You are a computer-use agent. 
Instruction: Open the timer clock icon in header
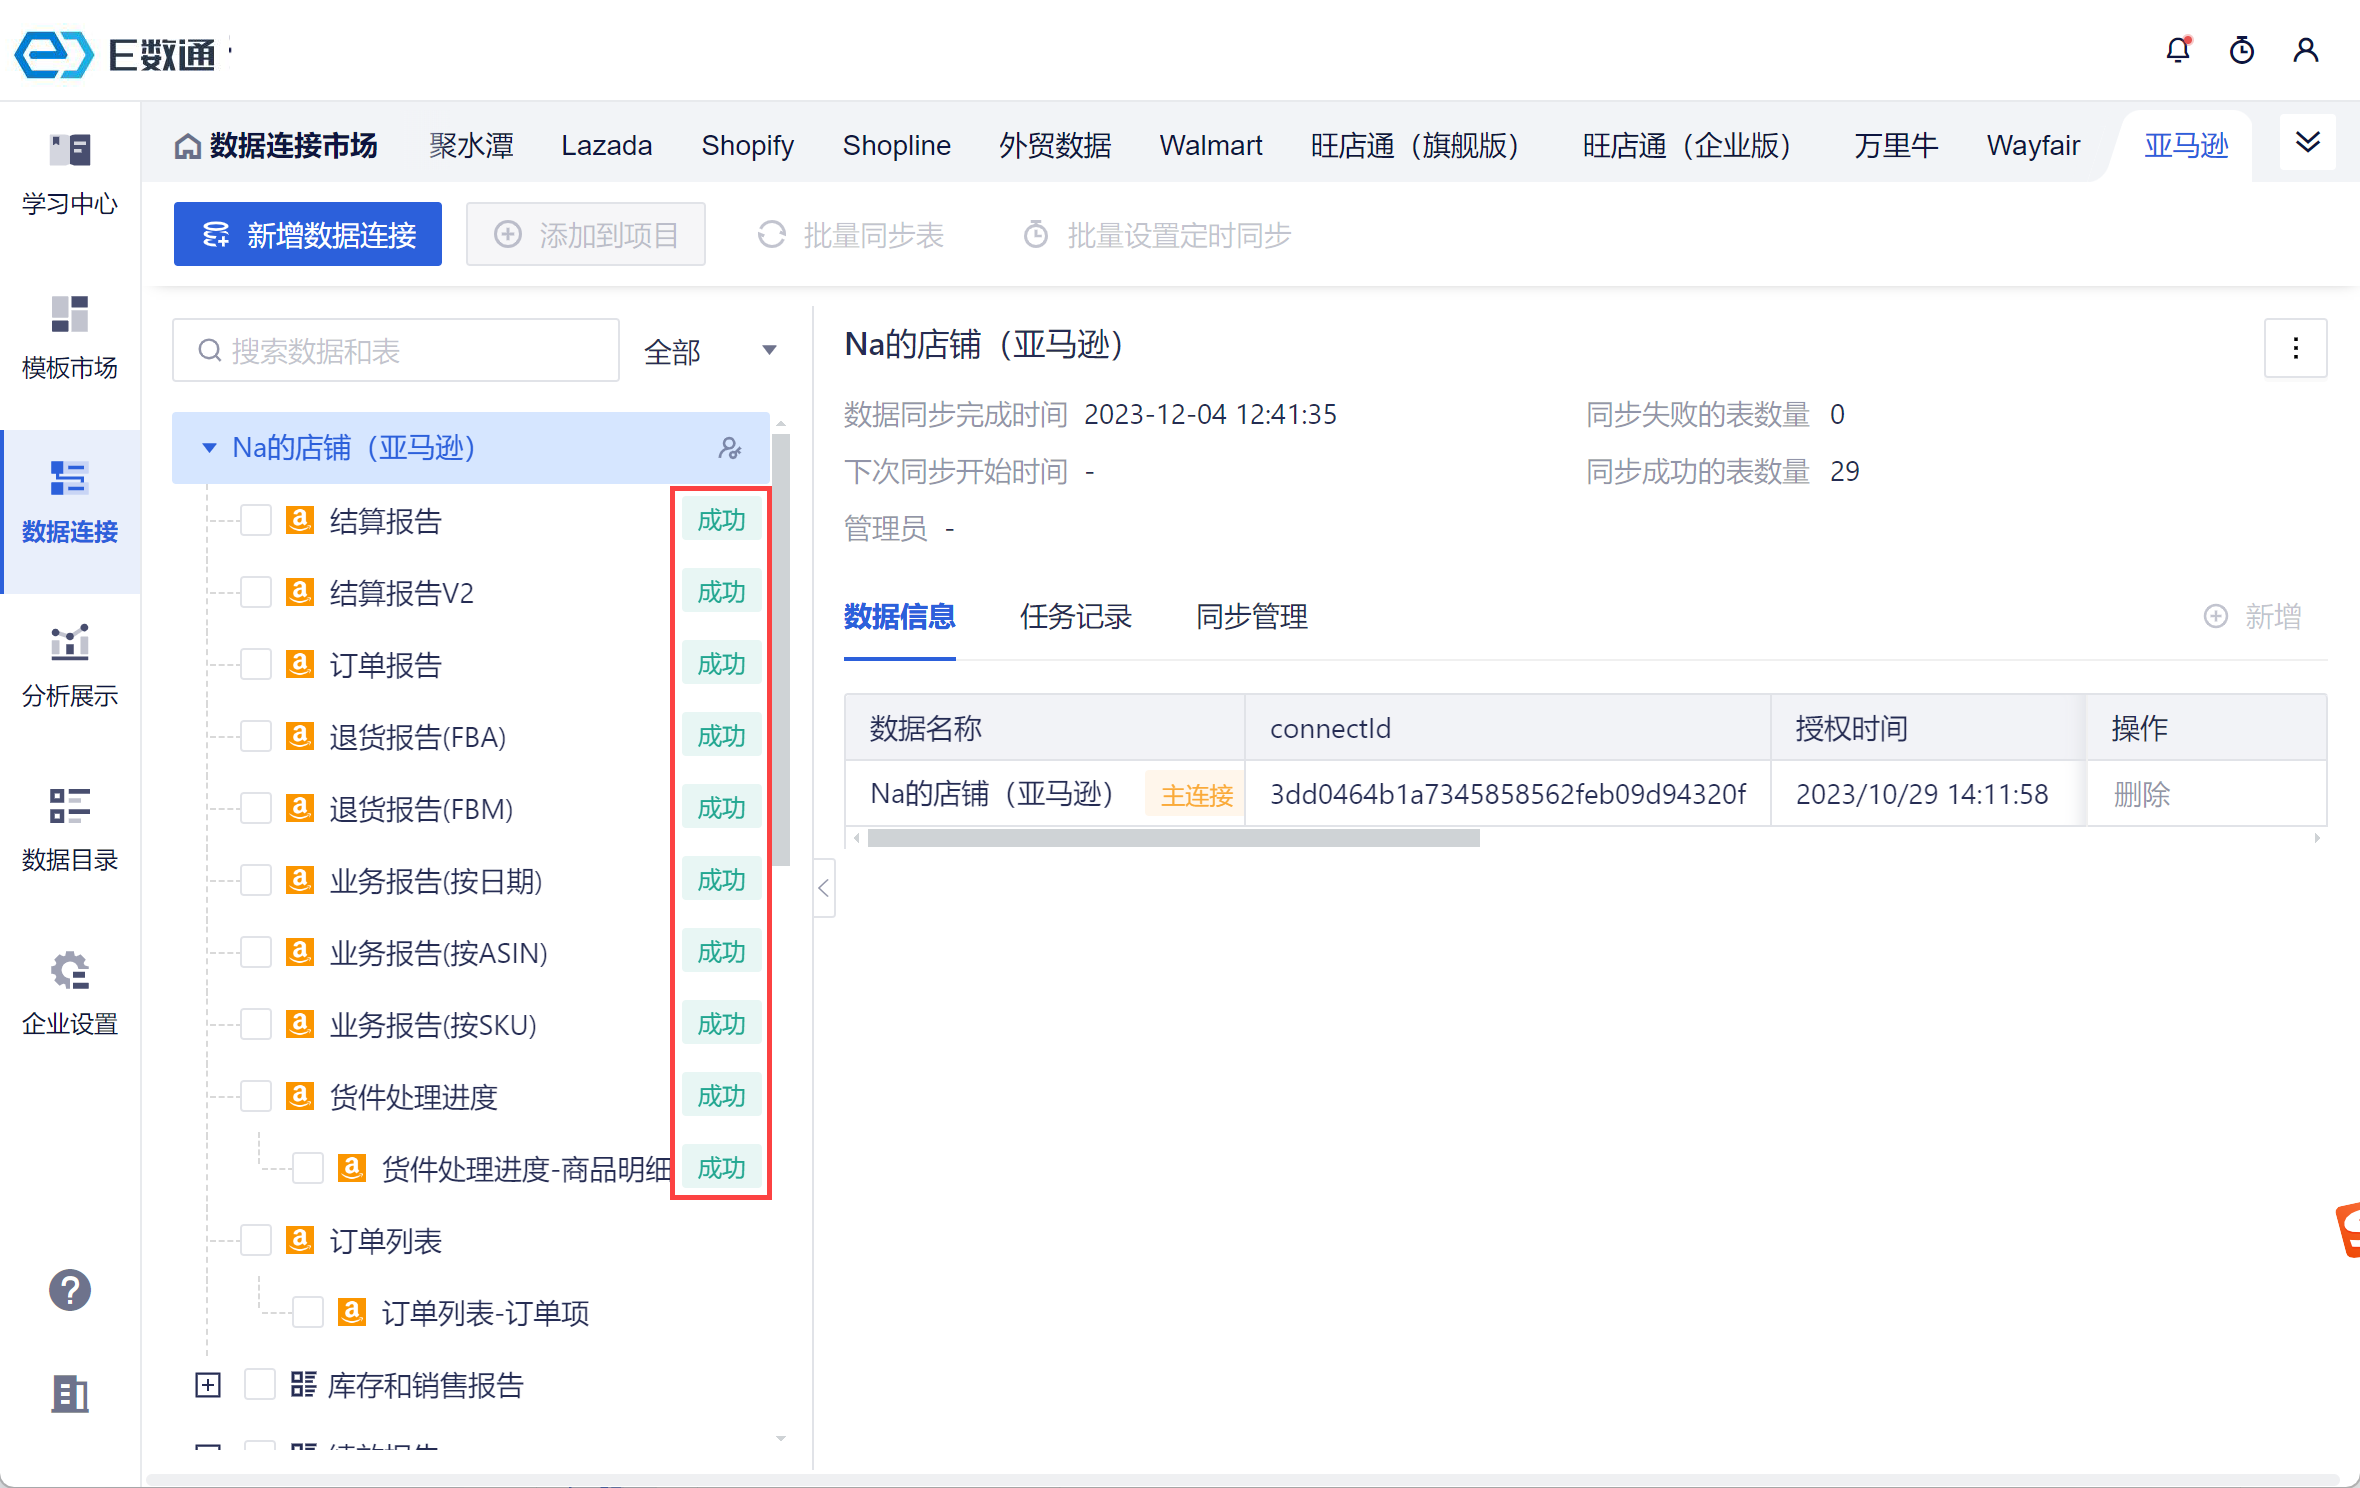pos(2242,50)
